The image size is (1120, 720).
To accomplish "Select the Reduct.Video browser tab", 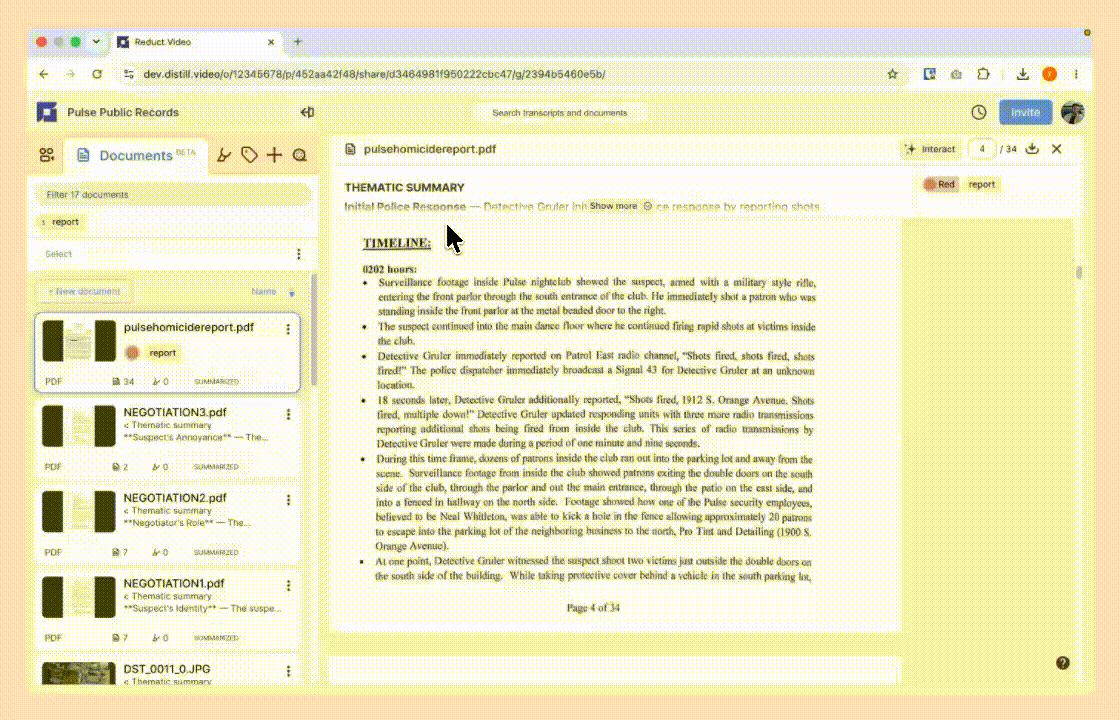I will pyautogui.click(x=196, y=42).
